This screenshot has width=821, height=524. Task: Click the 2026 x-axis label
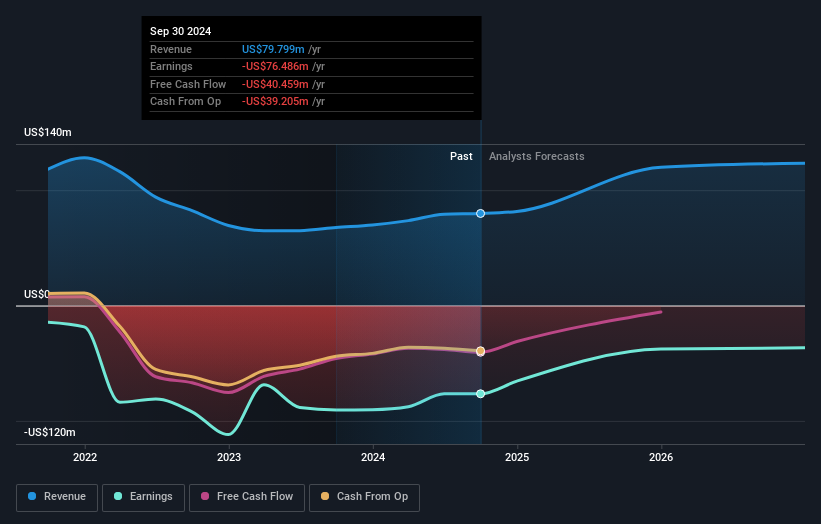point(661,458)
